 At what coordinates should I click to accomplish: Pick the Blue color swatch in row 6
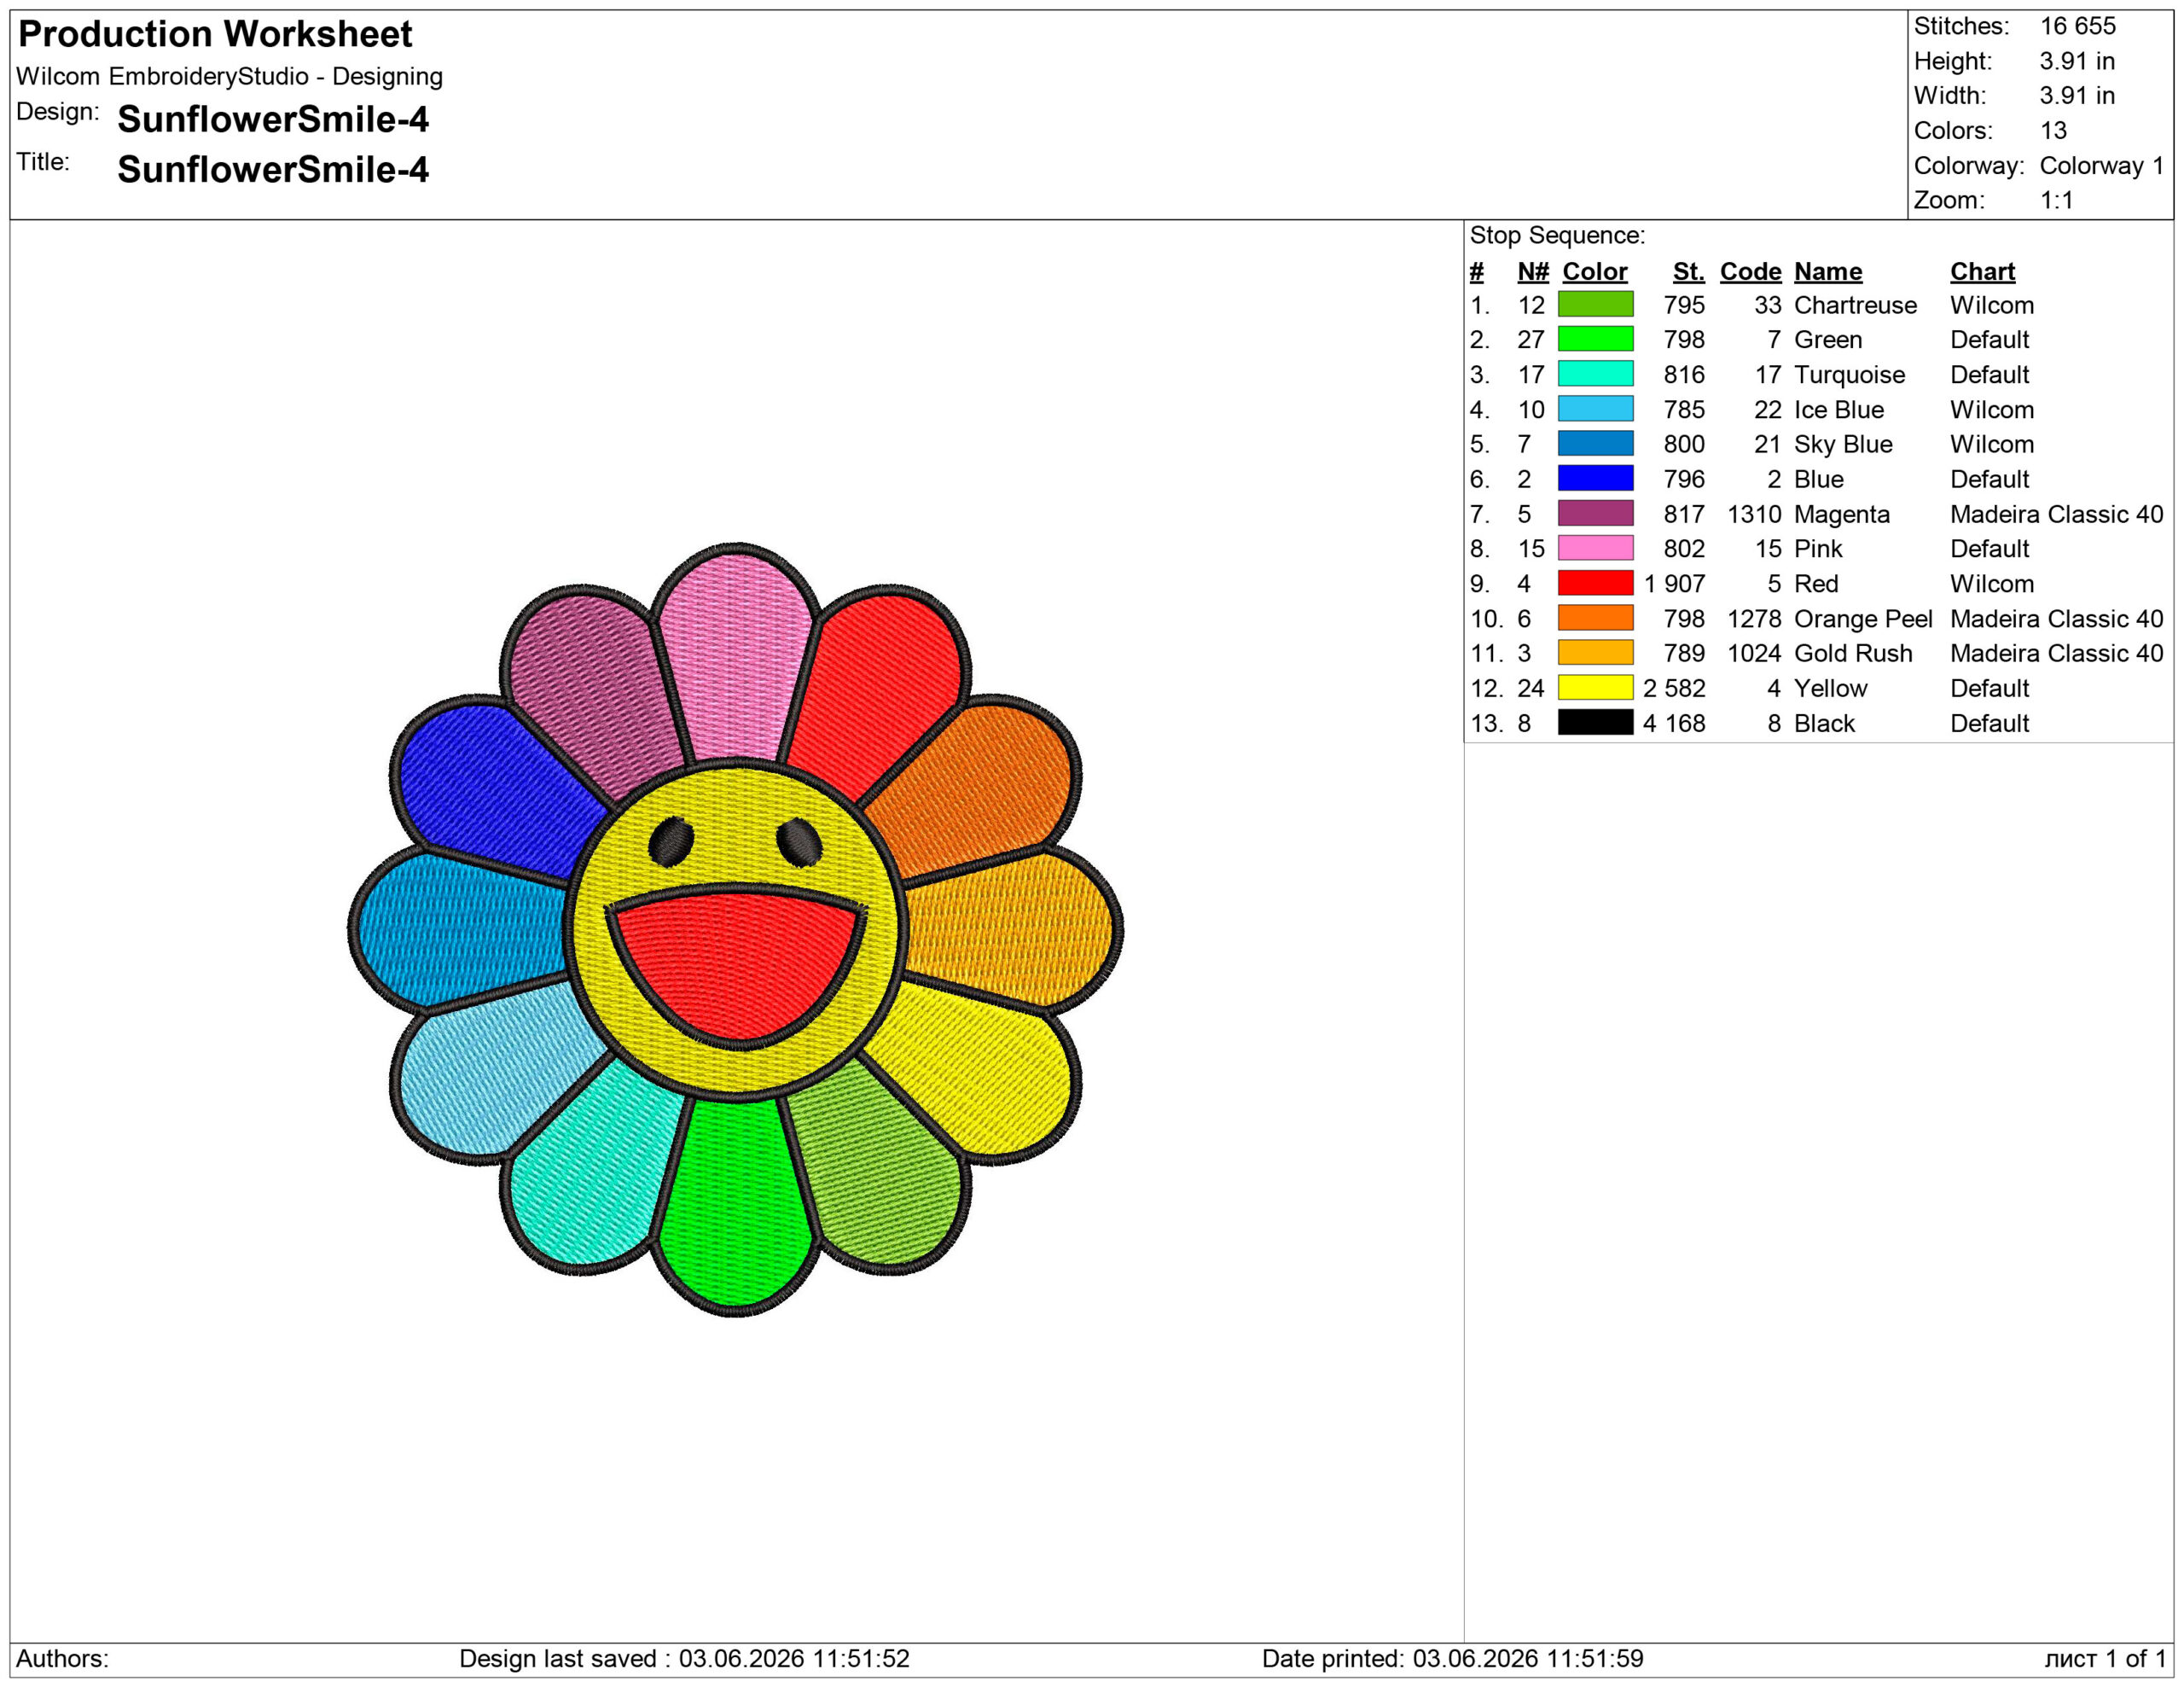(1595, 478)
